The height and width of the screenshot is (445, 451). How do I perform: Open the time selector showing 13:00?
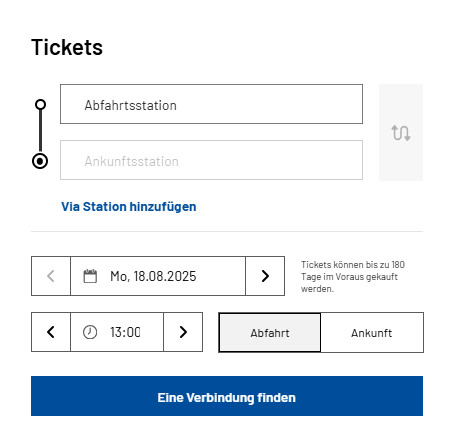[x=117, y=332]
